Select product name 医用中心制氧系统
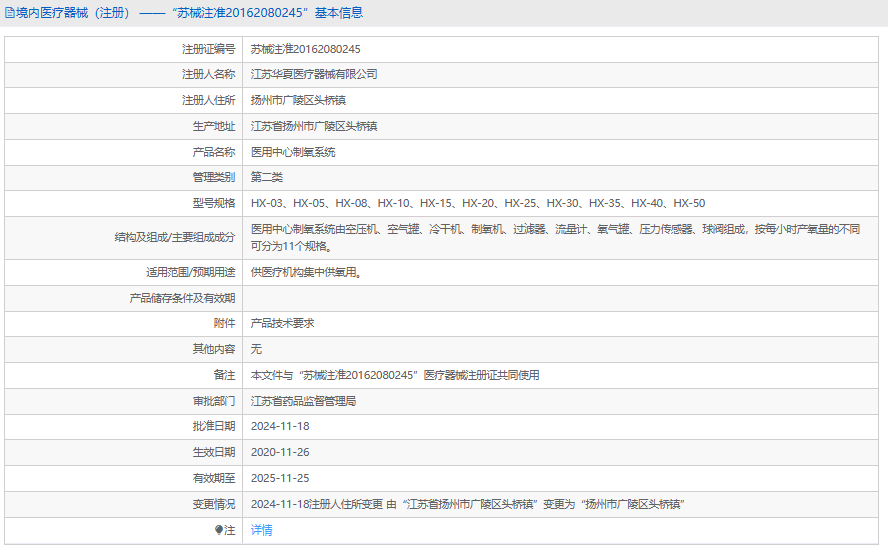 pyautogui.click(x=293, y=152)
